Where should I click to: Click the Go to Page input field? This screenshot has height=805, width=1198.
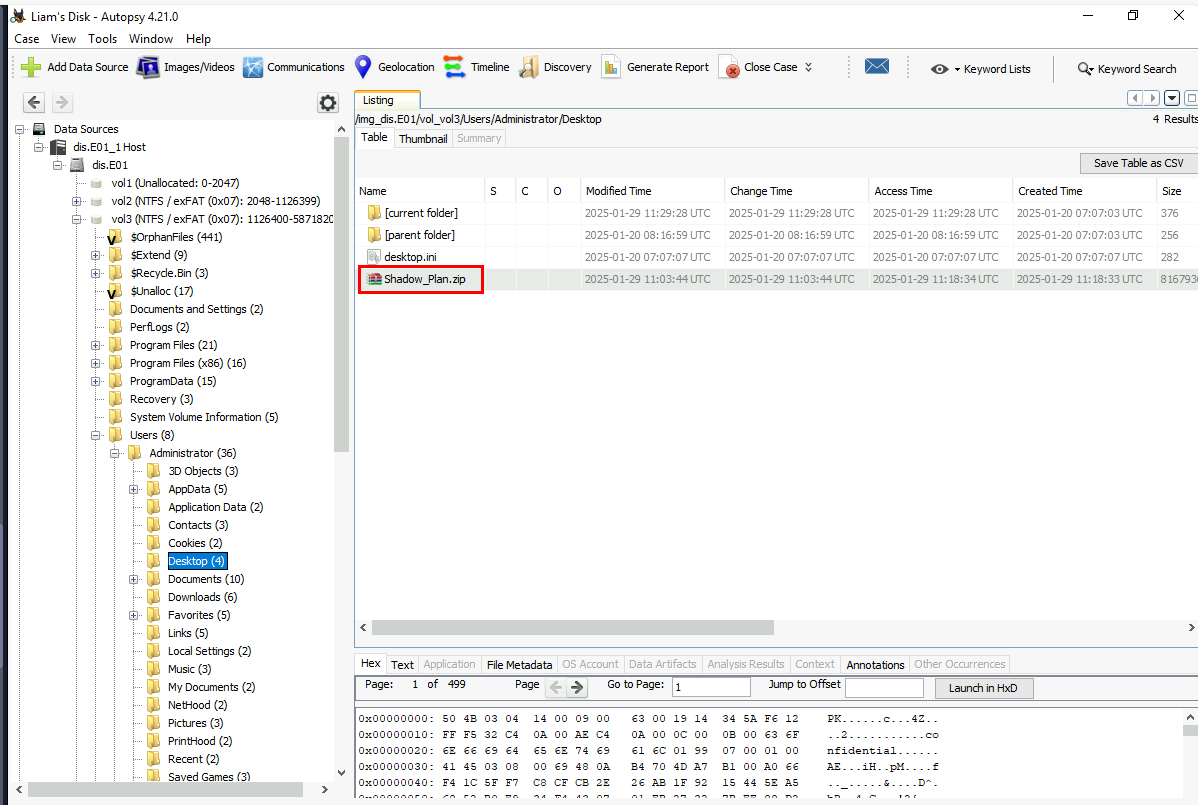(x=711, y=688)
